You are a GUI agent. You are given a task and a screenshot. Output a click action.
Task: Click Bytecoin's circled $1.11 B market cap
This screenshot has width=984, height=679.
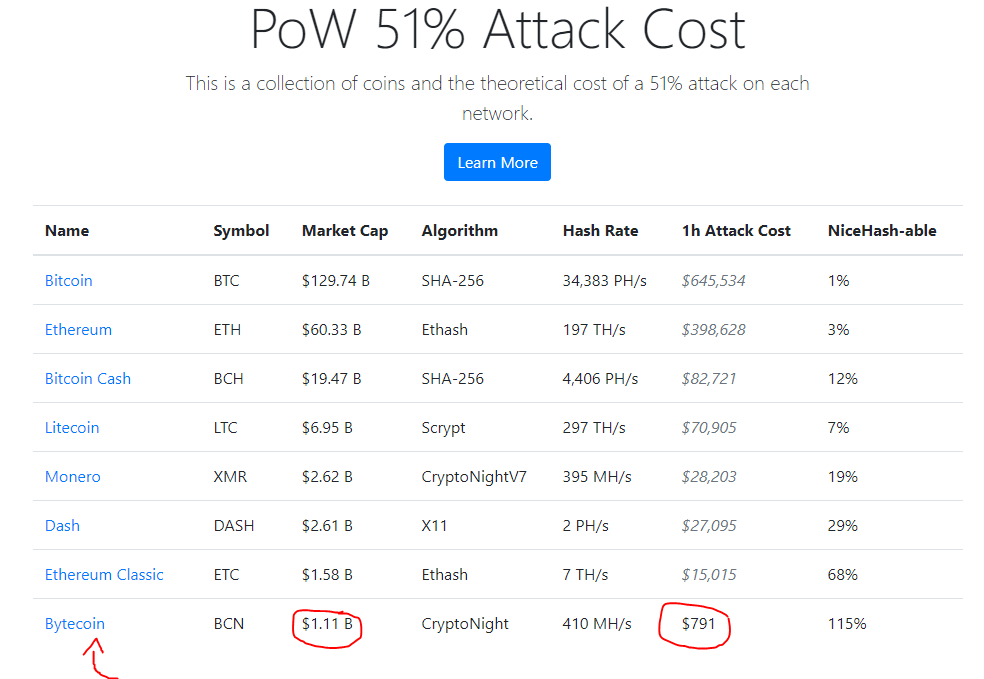(326, 623)
